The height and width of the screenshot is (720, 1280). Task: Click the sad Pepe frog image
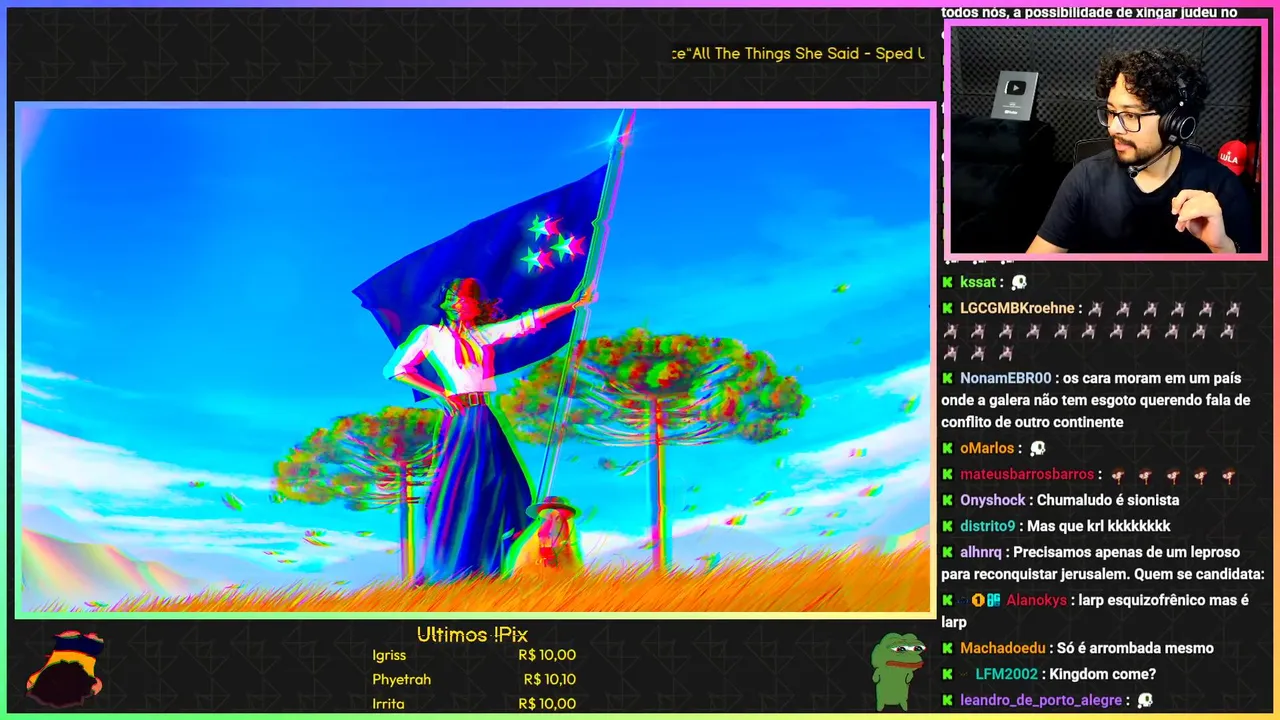tap(898, 670)
